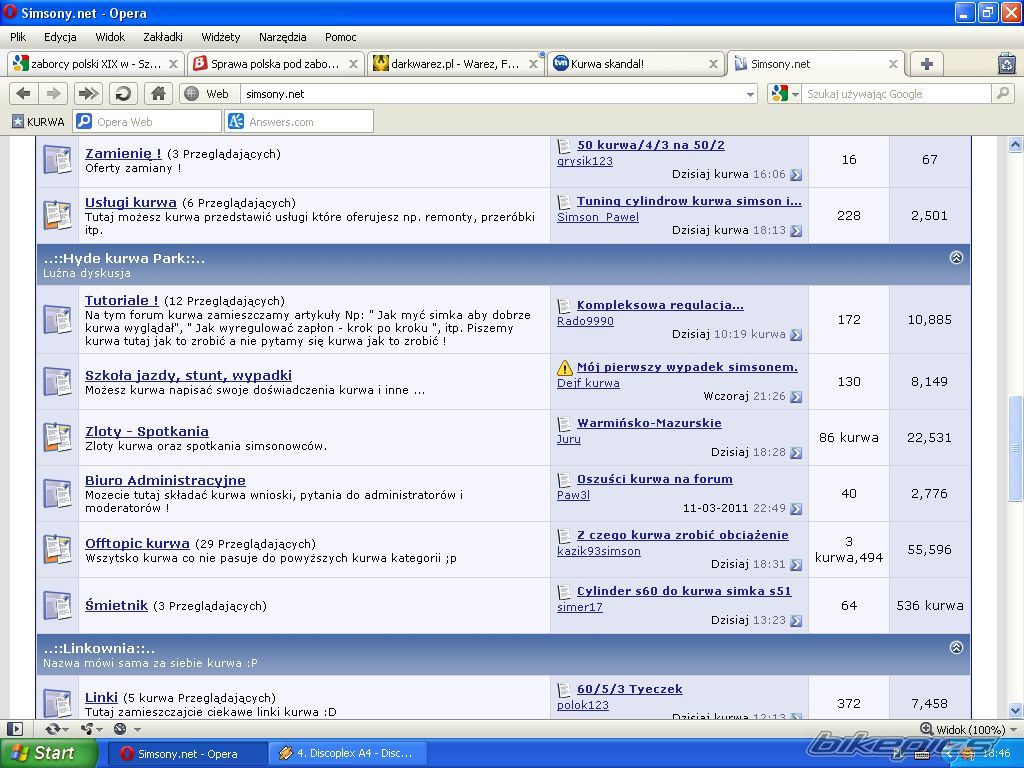Image resolution: width=1024 pixels, height=768 pixels.
Task: Open the Biuro Administracyjne forum
Action: coord(165,481)
